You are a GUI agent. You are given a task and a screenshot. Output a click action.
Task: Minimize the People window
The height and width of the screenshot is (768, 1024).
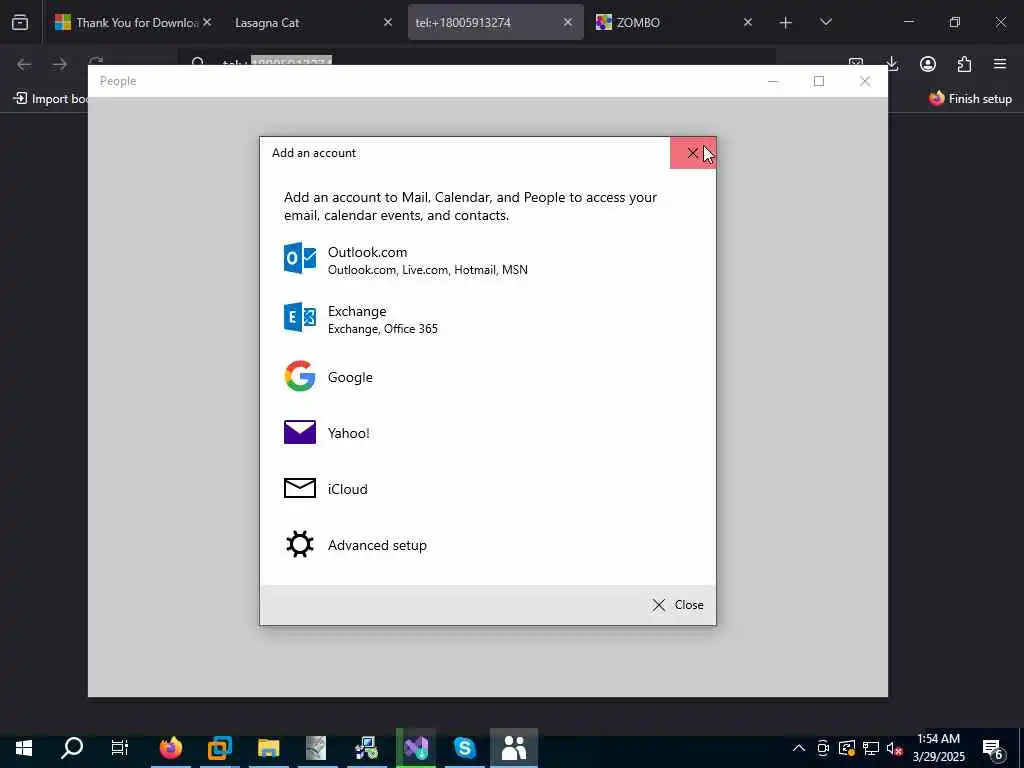coord(773,81)
